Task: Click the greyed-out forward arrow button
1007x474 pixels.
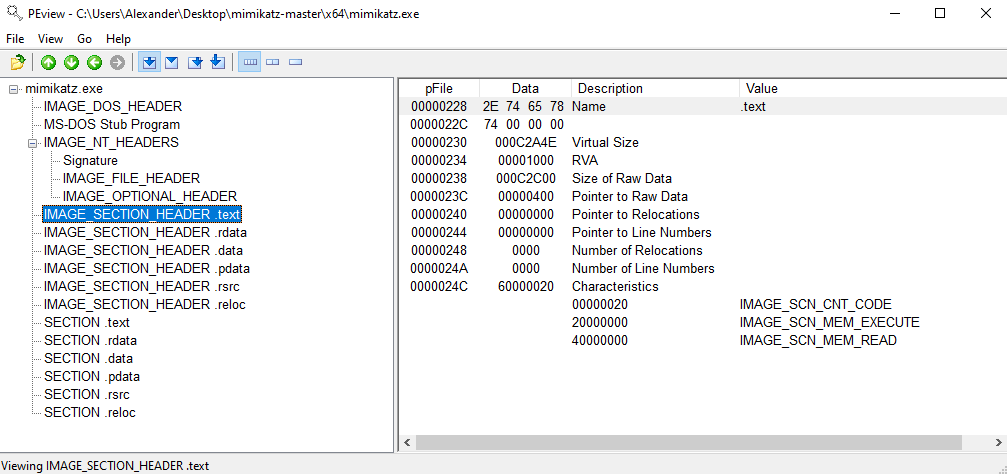Action: 117,62
